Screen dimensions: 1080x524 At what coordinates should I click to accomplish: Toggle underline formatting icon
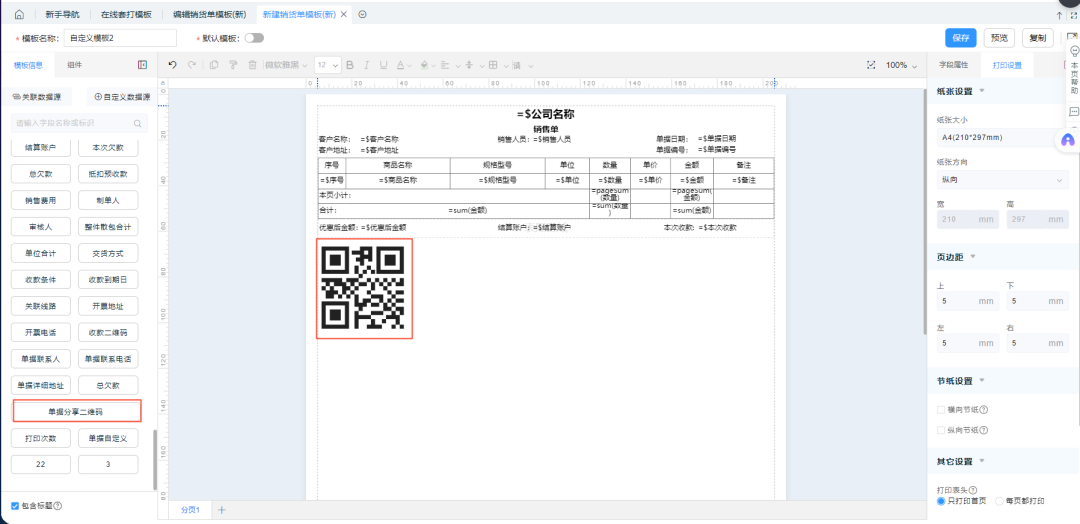point(383,65)
